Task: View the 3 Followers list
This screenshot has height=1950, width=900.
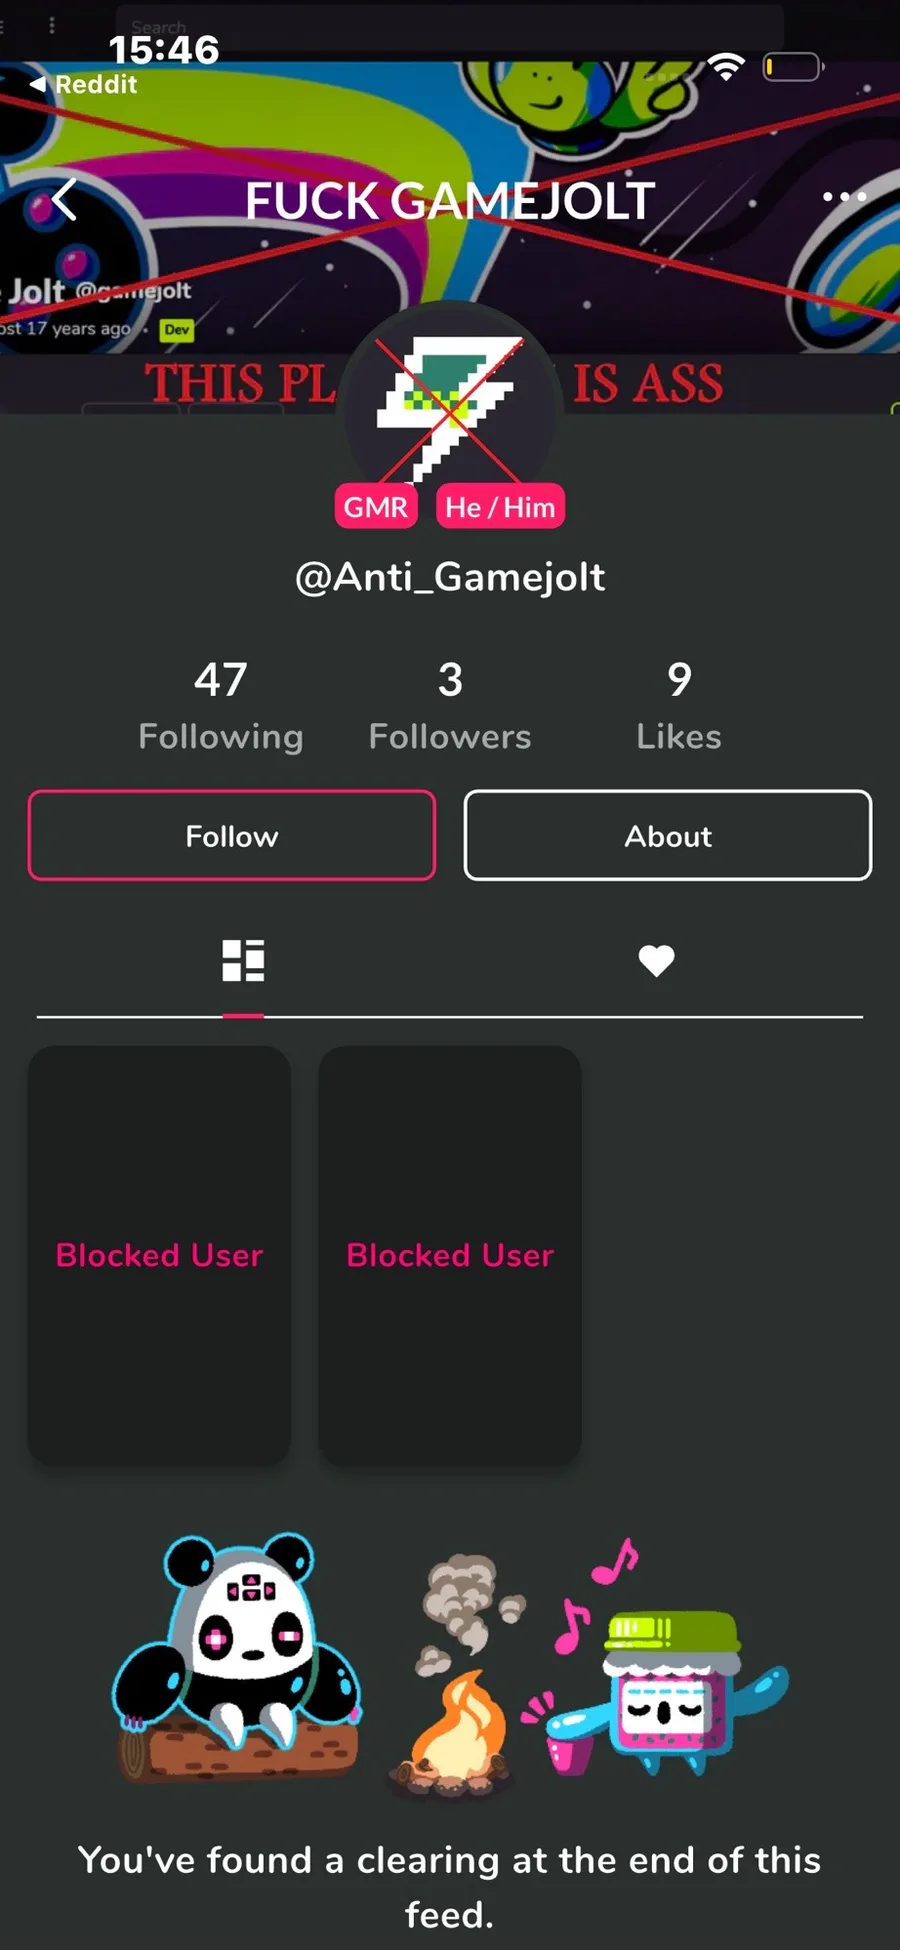Action: (450, 705)
